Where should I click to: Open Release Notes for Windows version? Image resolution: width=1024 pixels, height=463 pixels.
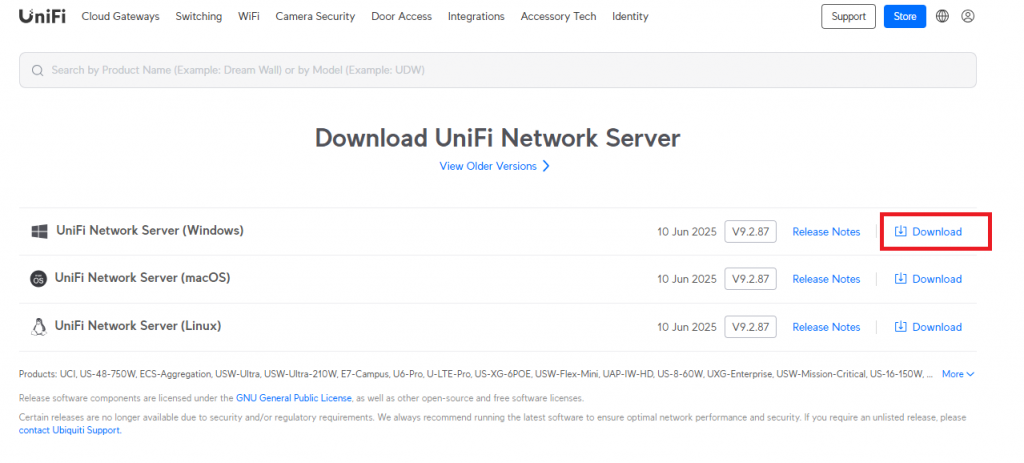pos(826,232)
